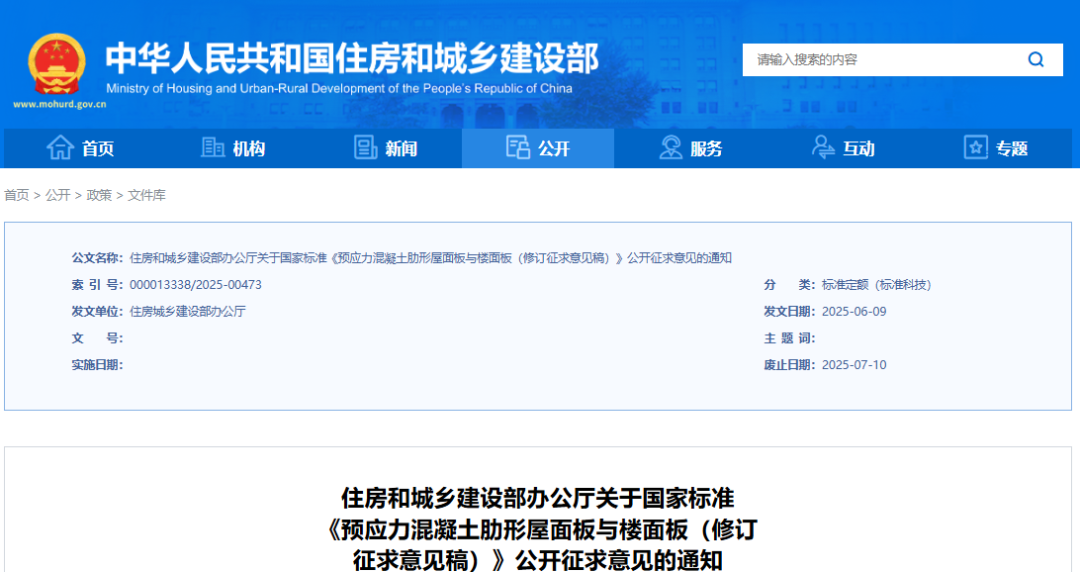1080x572 pixels.
Task: Click the home house icon in navigation
Action: point(60,147)
